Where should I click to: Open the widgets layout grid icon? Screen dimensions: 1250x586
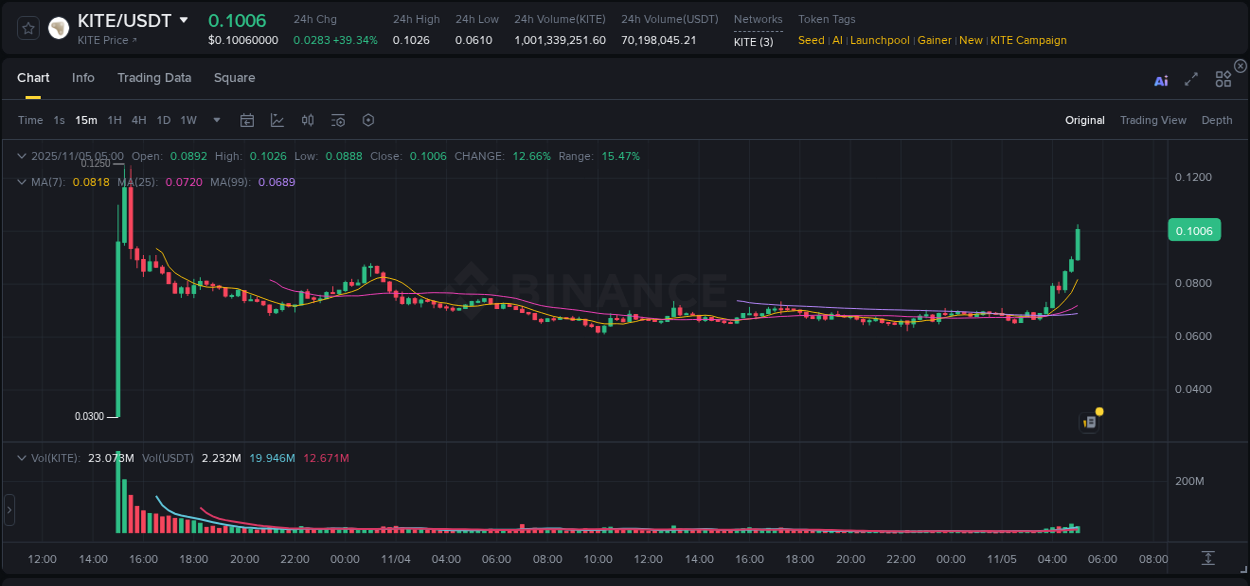1223,79
